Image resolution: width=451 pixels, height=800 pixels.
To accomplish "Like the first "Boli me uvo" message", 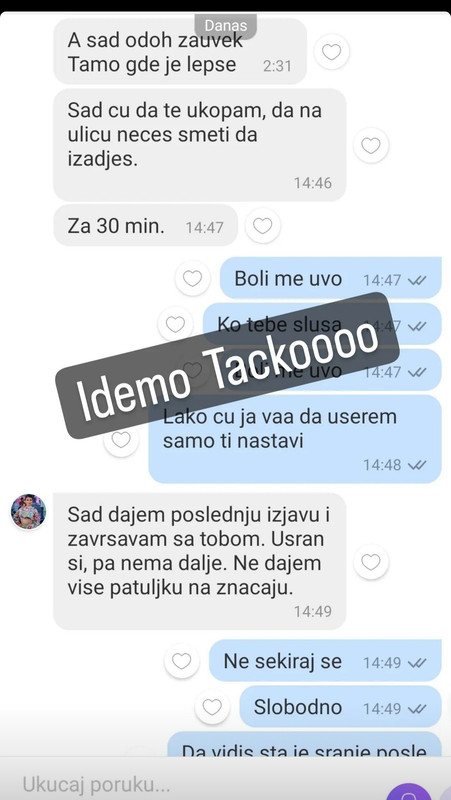I will pos(192,278).
